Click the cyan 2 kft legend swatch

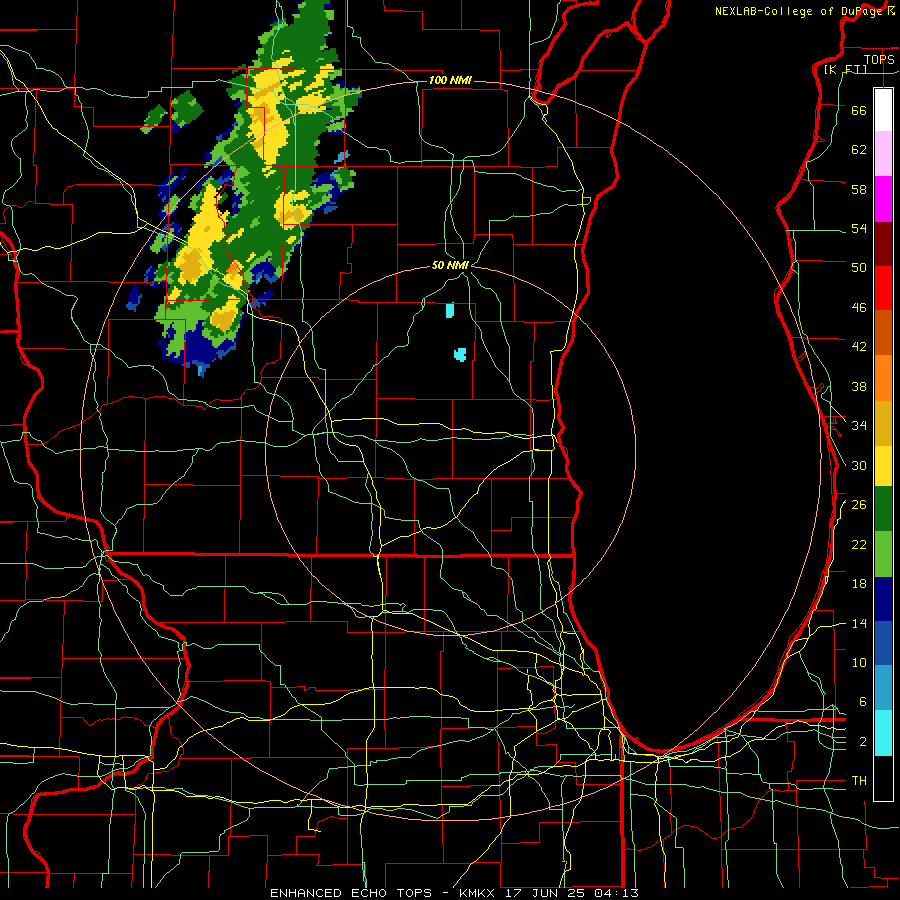883,733
